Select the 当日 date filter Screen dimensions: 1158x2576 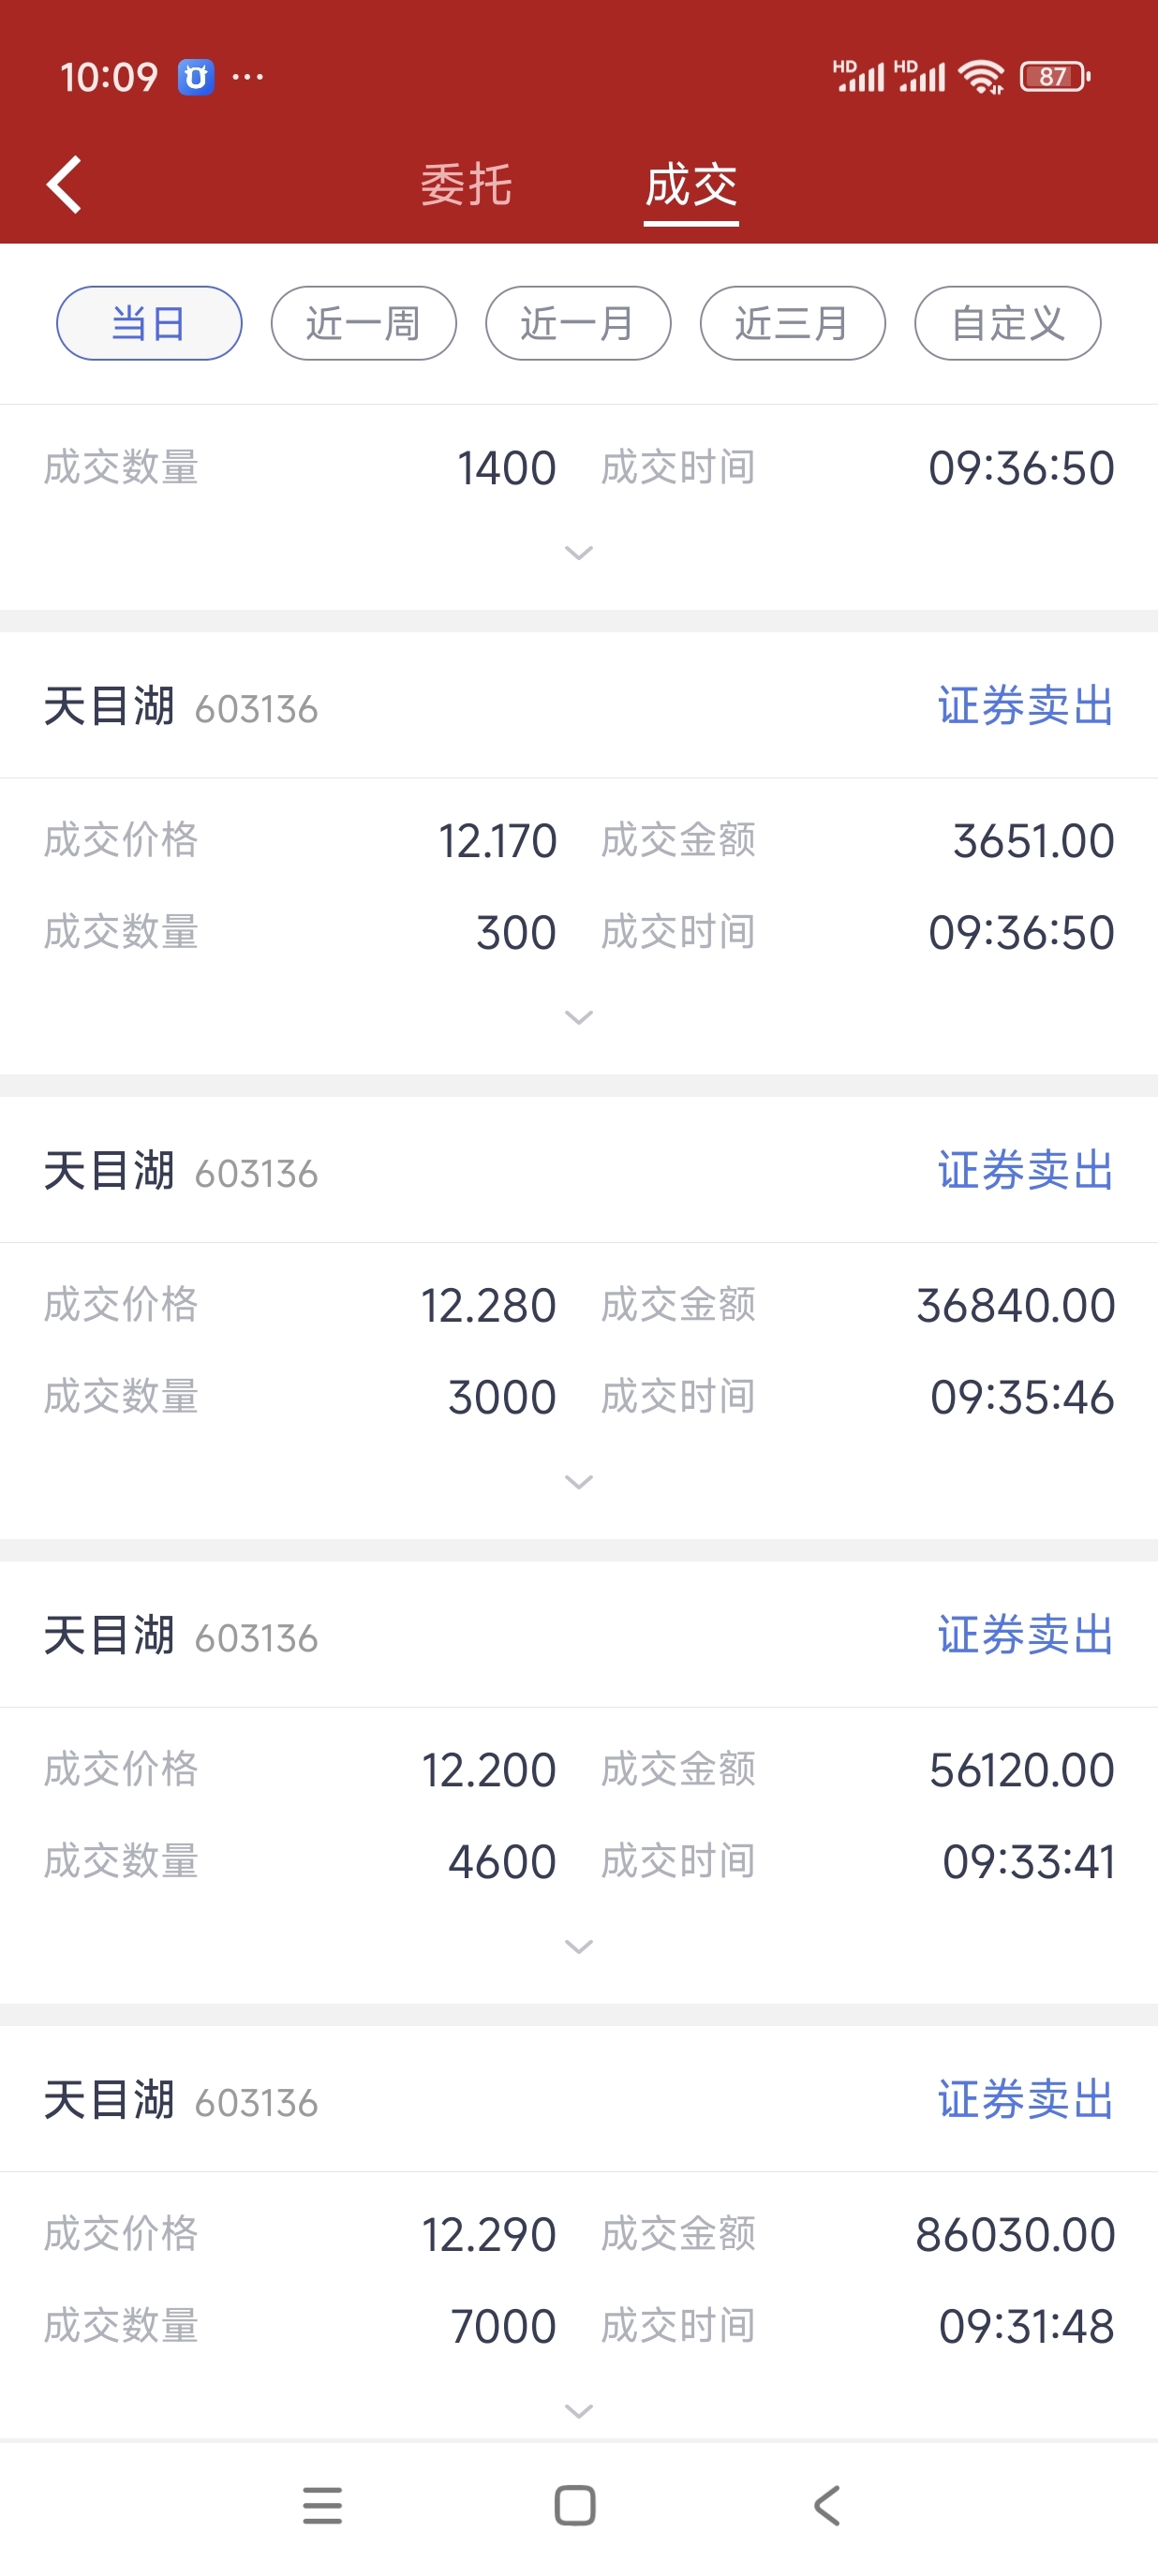pos(149,323)
